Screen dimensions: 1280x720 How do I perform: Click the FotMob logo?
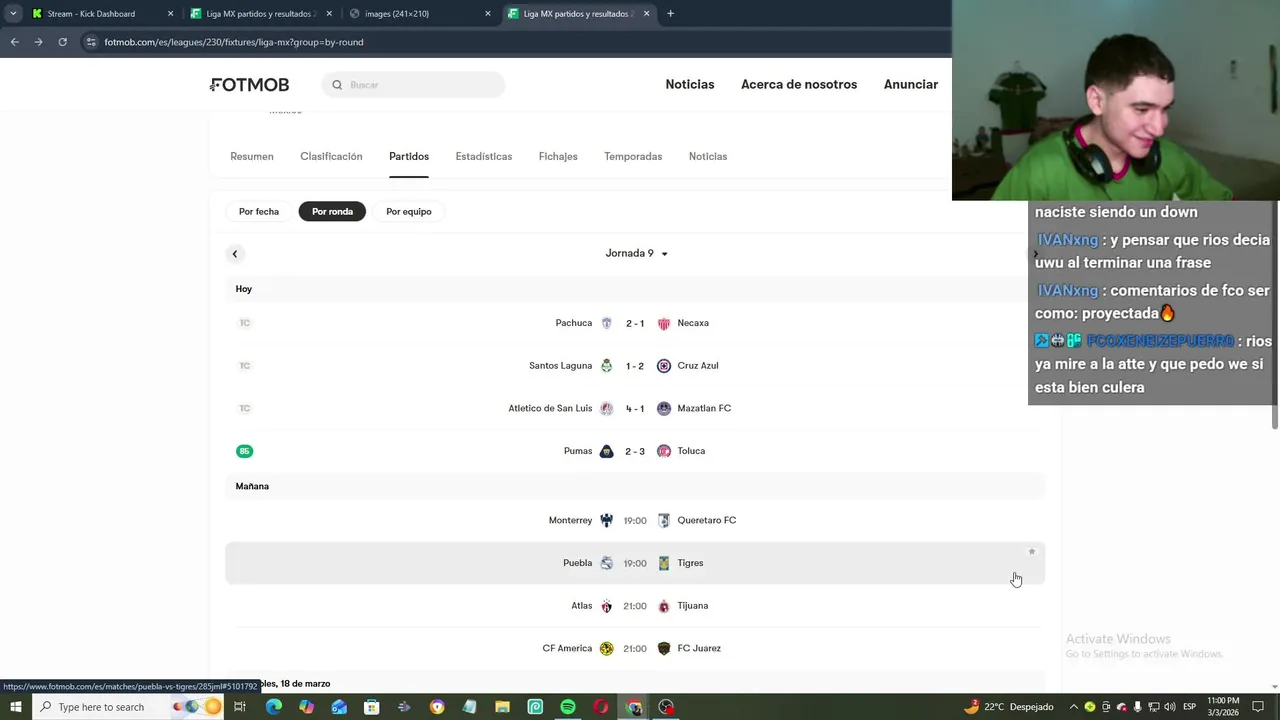click(249, 85)
